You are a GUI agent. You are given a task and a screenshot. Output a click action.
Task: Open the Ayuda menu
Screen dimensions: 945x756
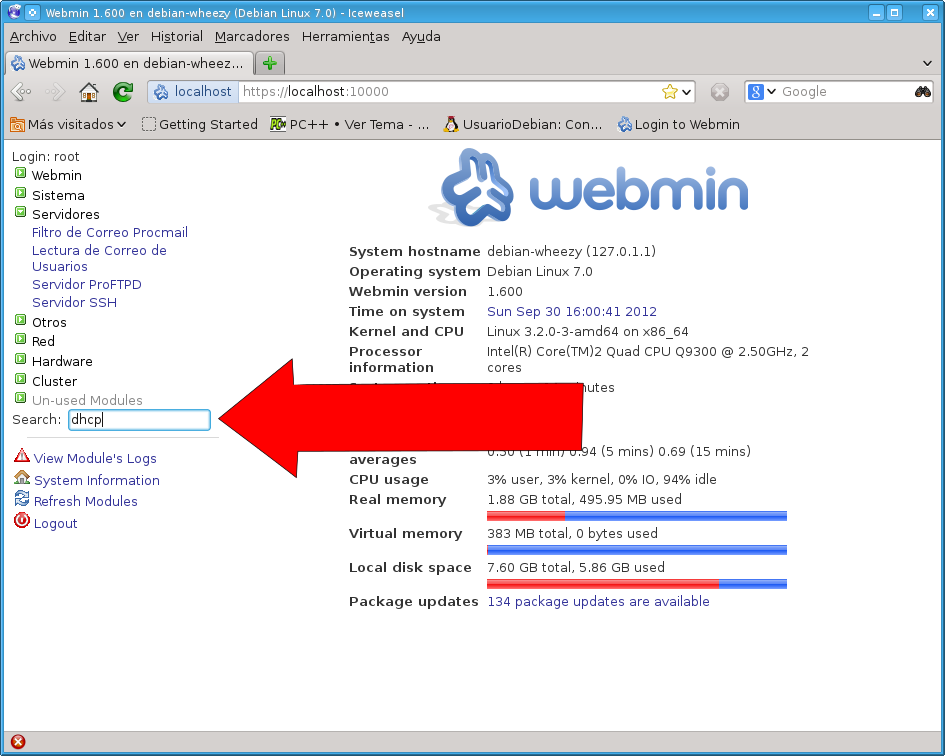421,37
